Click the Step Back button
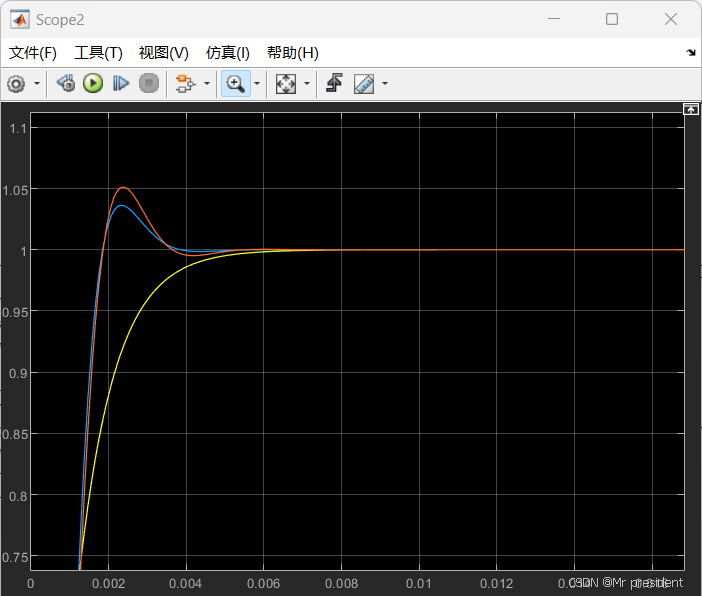The height and width of the screenshot is (596, 702). [66, 83]
